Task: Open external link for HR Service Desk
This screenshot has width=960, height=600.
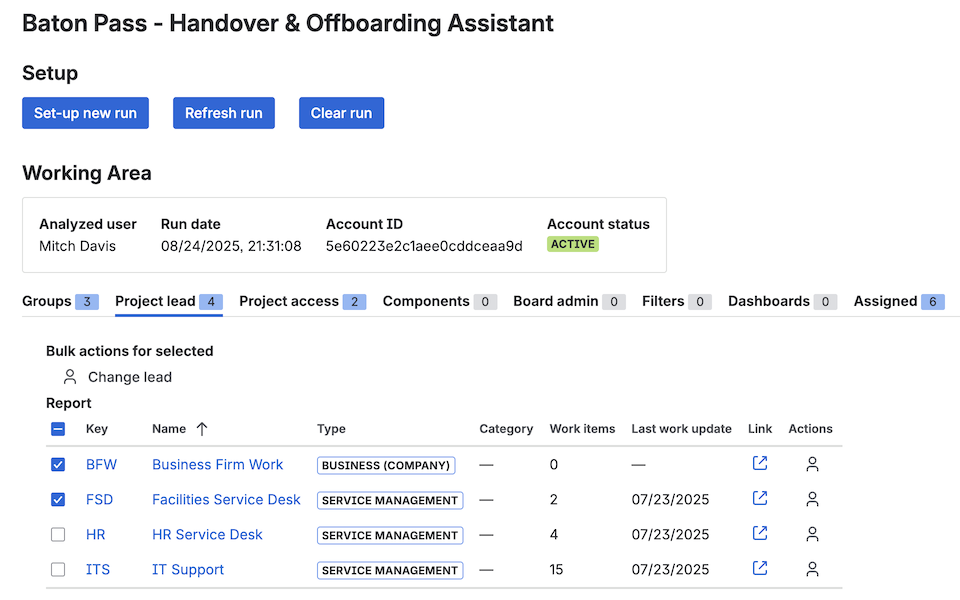Action: pos(760,534)
